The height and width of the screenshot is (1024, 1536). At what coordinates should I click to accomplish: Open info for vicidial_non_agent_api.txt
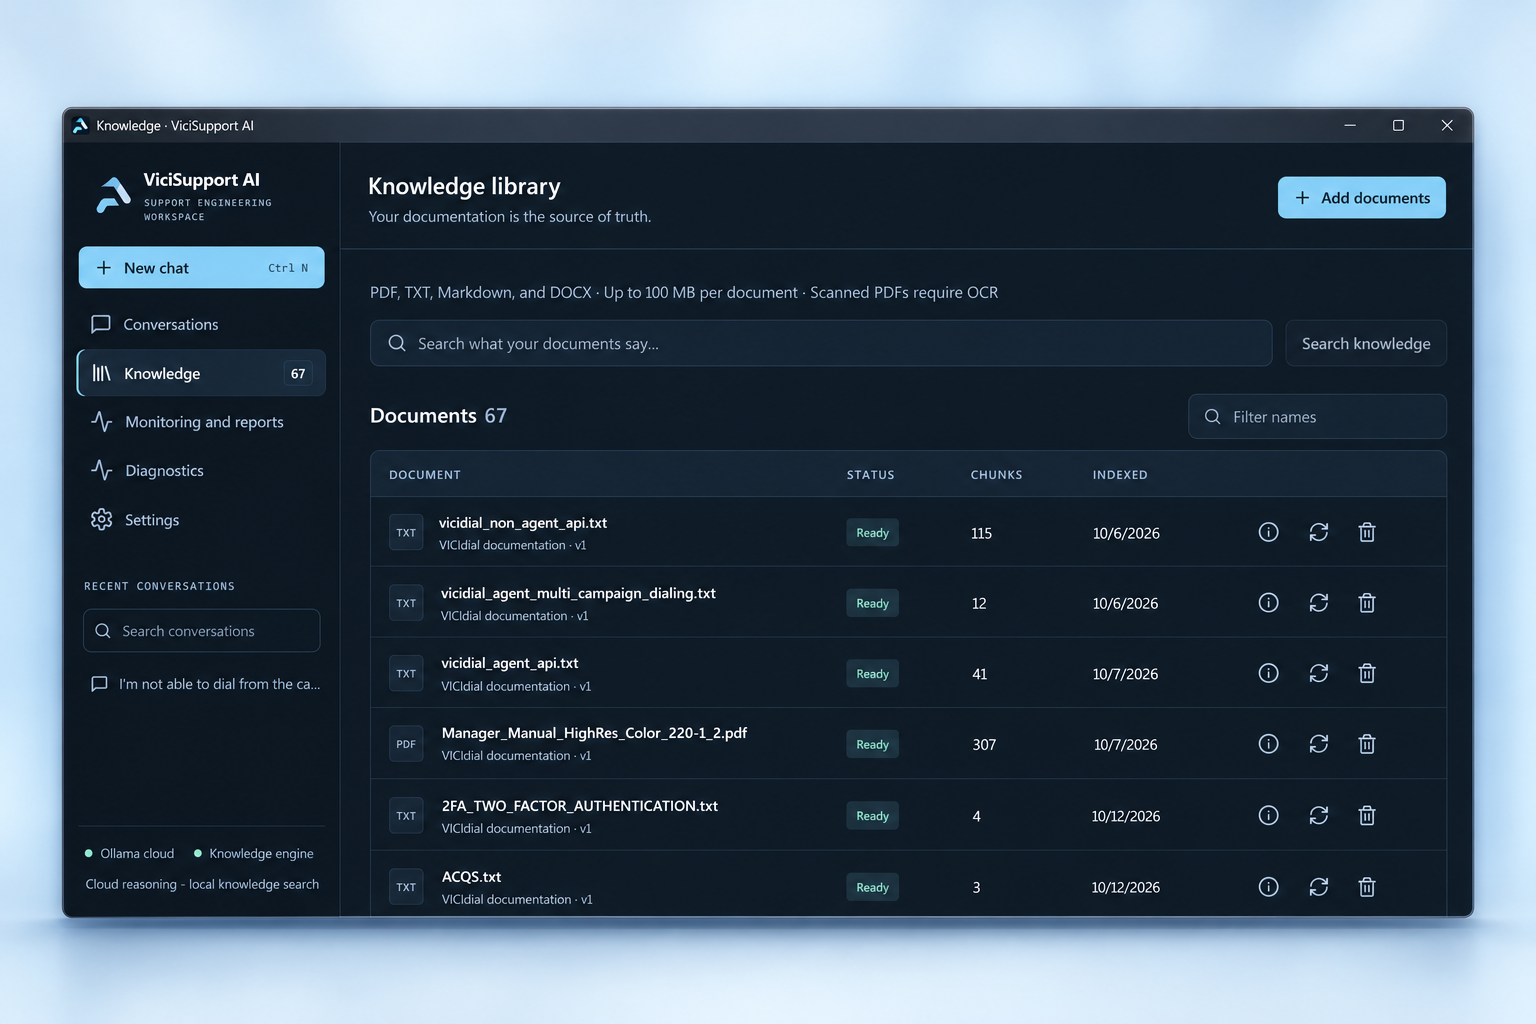pyautogui.click(x=1268, y=532)
